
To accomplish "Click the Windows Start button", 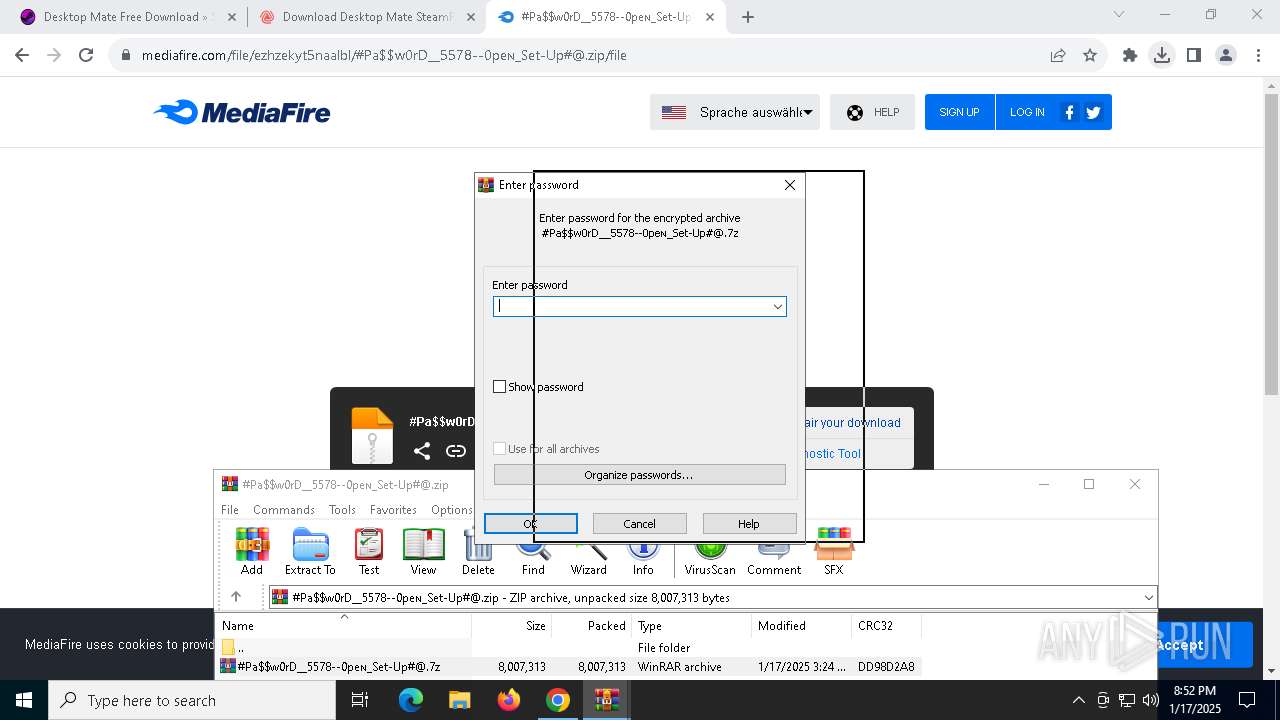I will [x=24, y=700].
